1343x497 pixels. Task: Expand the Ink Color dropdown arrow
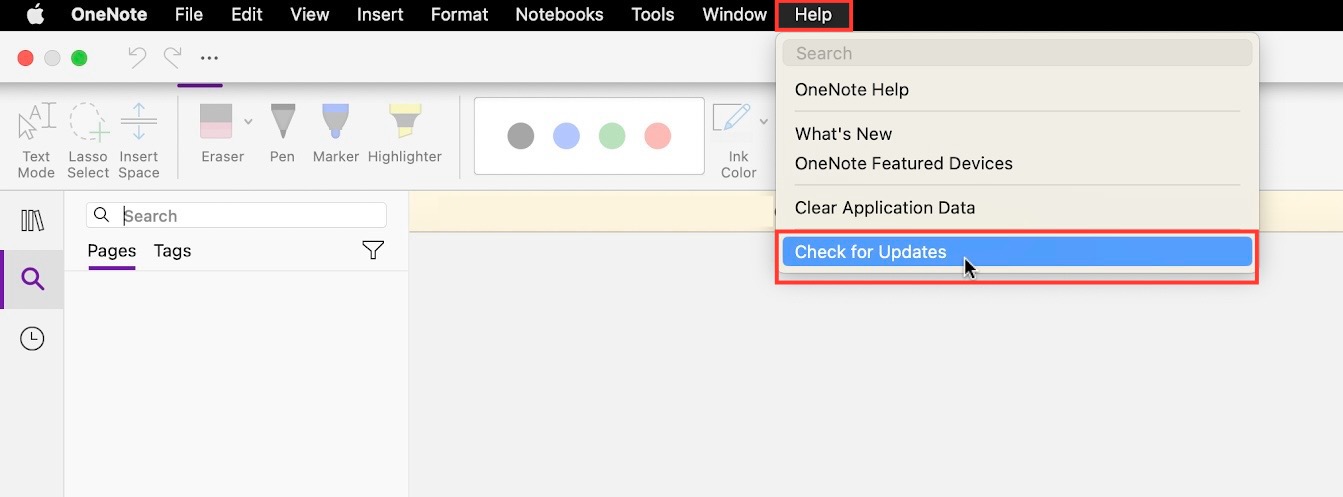click(x=764, y=122)
